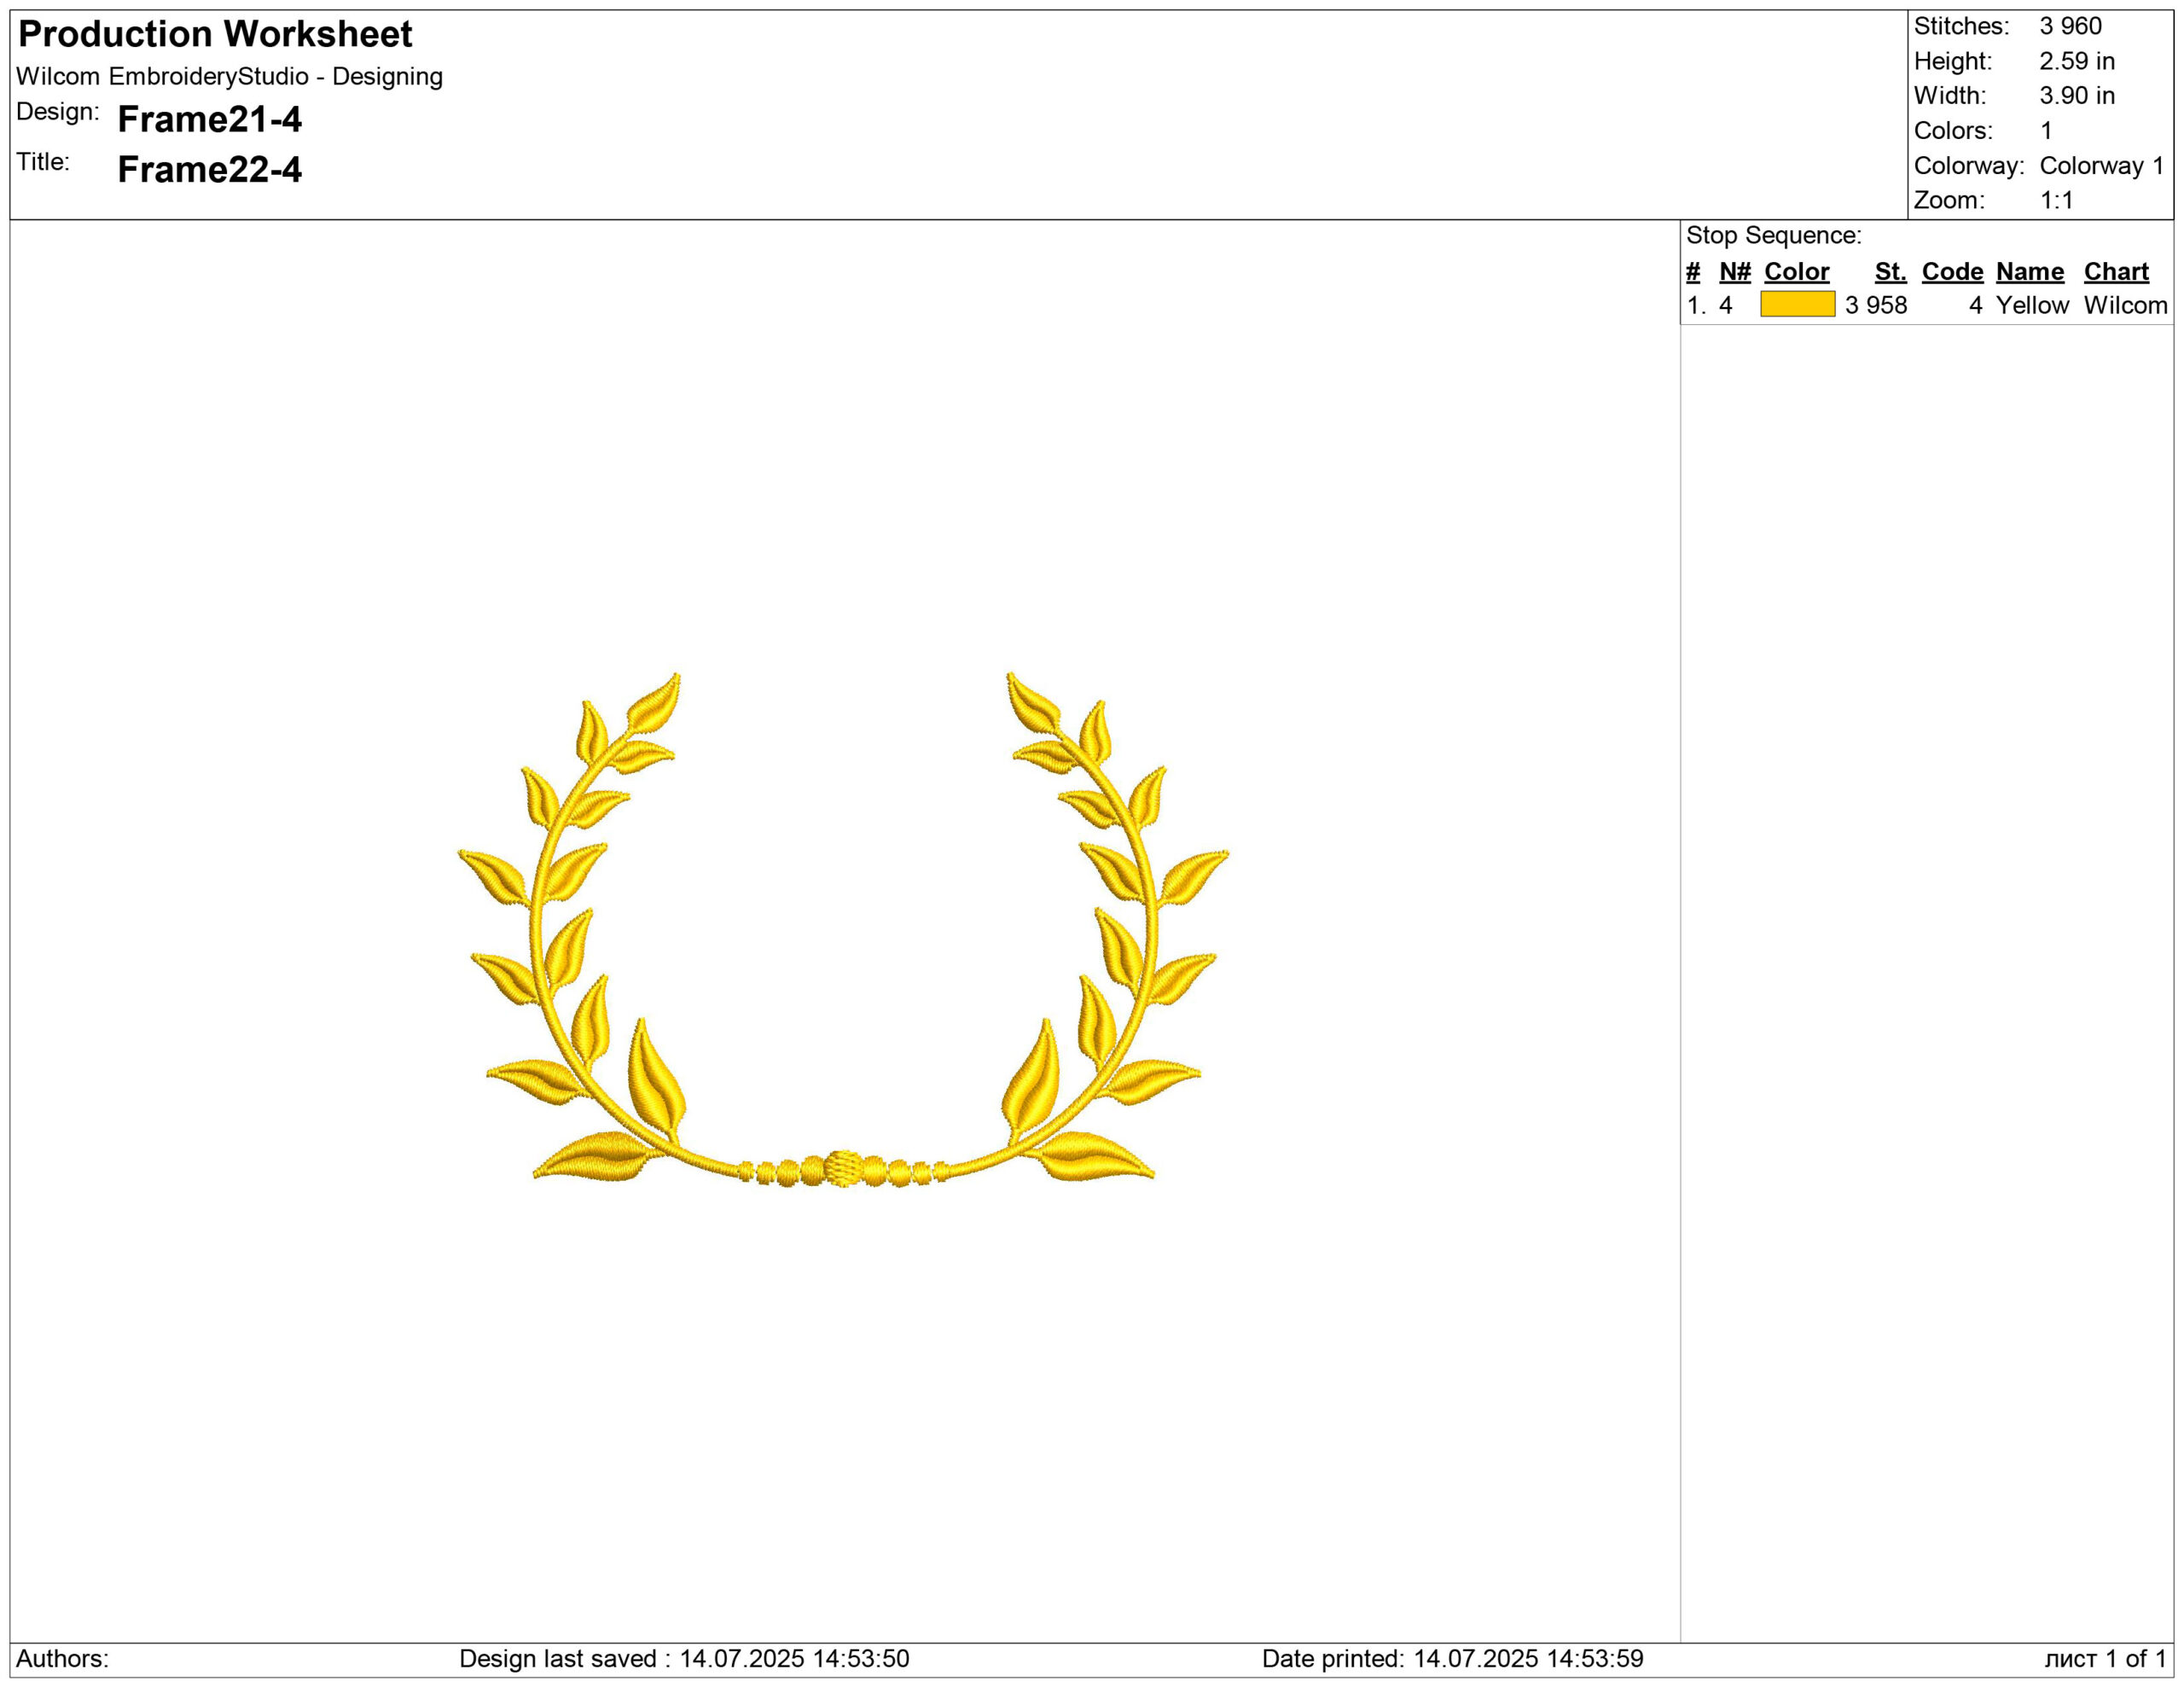
Task: Click the Stop Sequence label
Action: tap(1773, 236)
